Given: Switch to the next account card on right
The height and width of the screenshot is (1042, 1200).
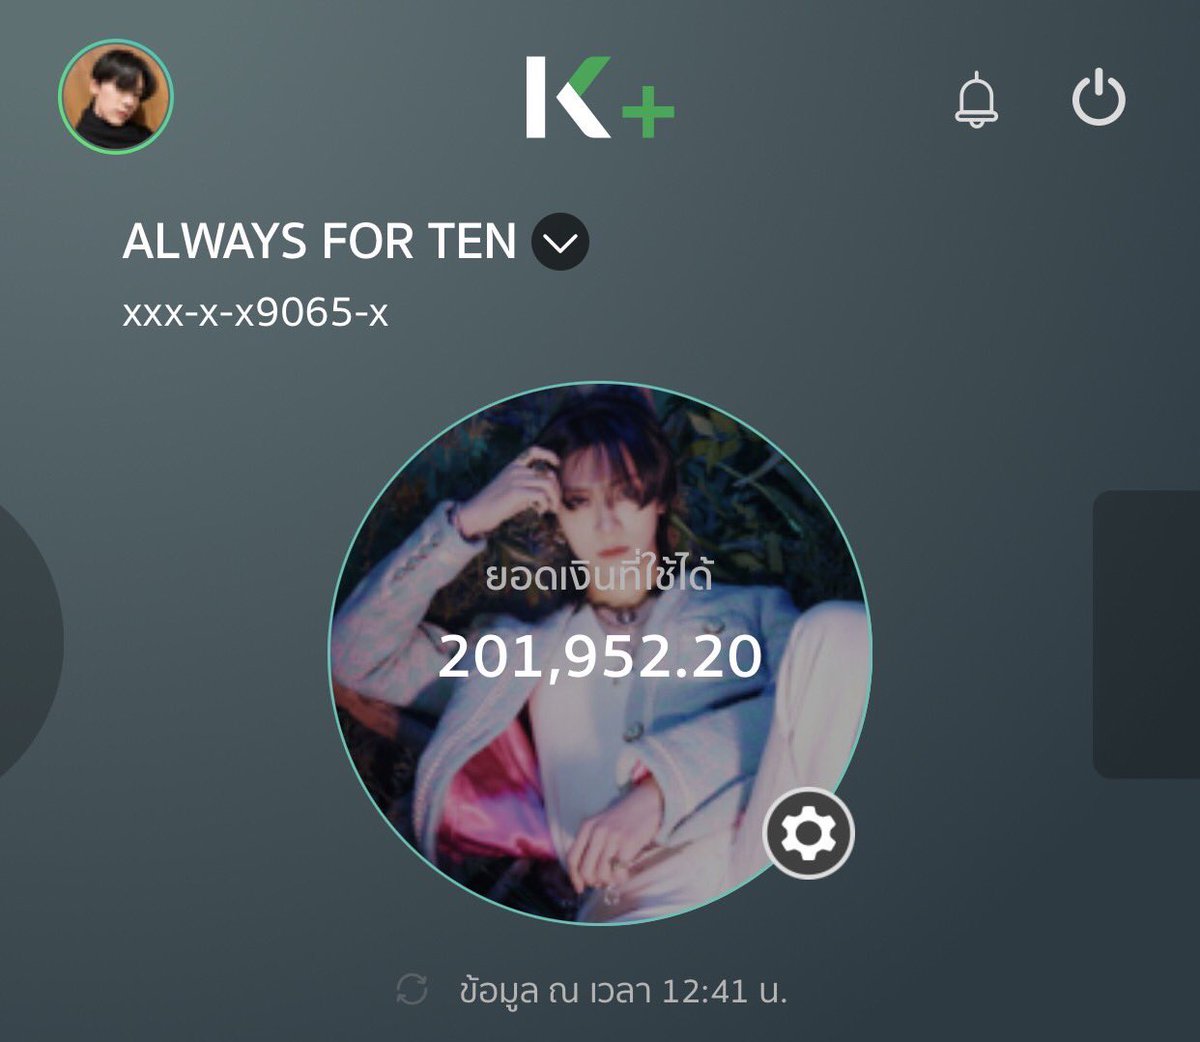Looking at the screenshot, I should click(1146, 634).
